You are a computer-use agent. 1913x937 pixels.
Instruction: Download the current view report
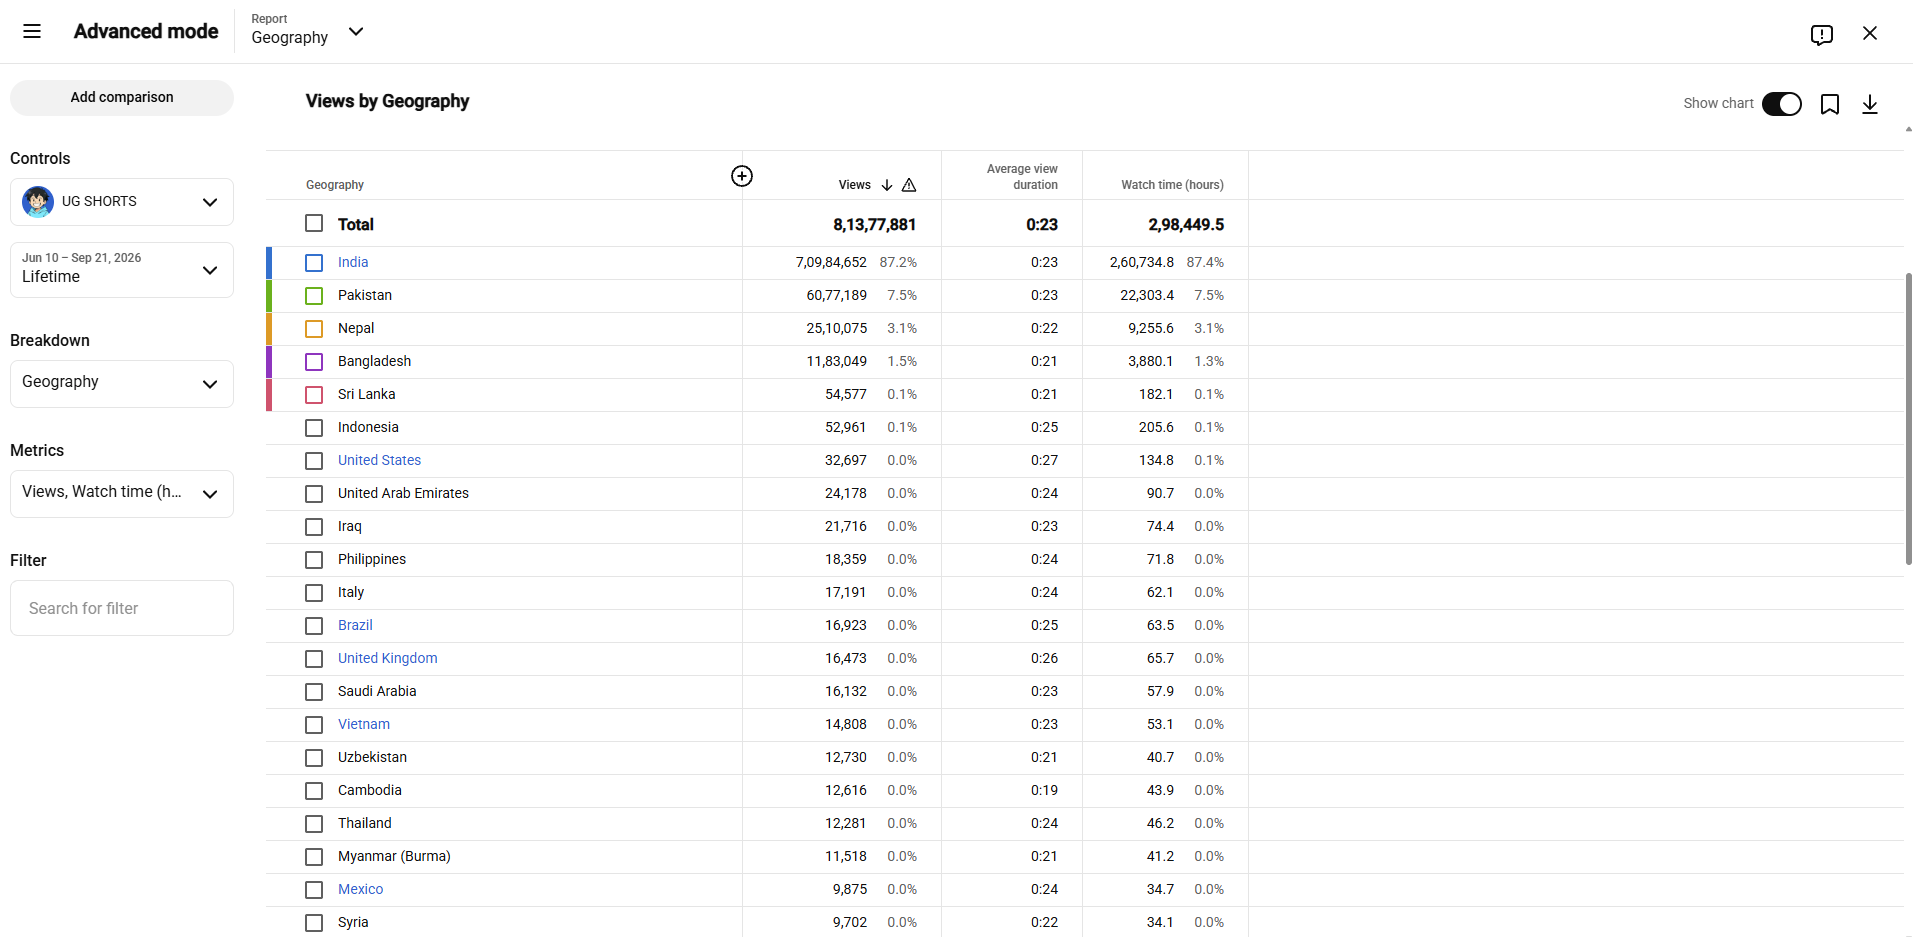click(1870, 104)
